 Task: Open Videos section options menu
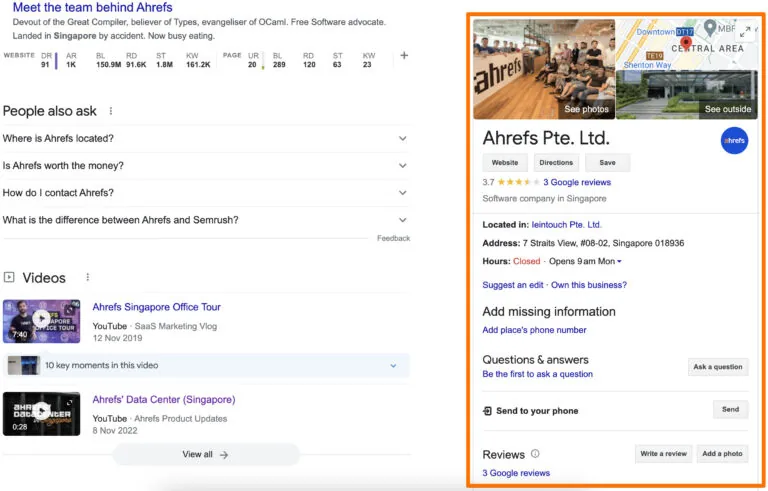pyautogui.click(x=88, y=277)
